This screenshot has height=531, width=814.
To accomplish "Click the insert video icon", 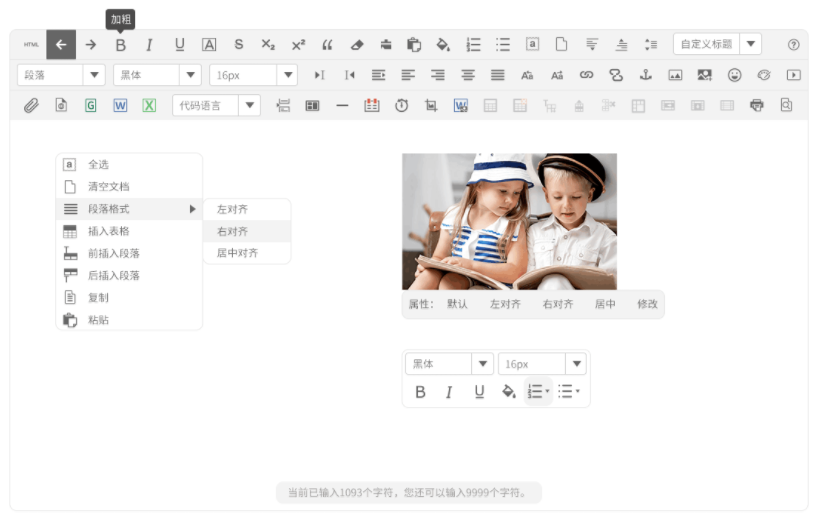I will [x=793, y=75].
